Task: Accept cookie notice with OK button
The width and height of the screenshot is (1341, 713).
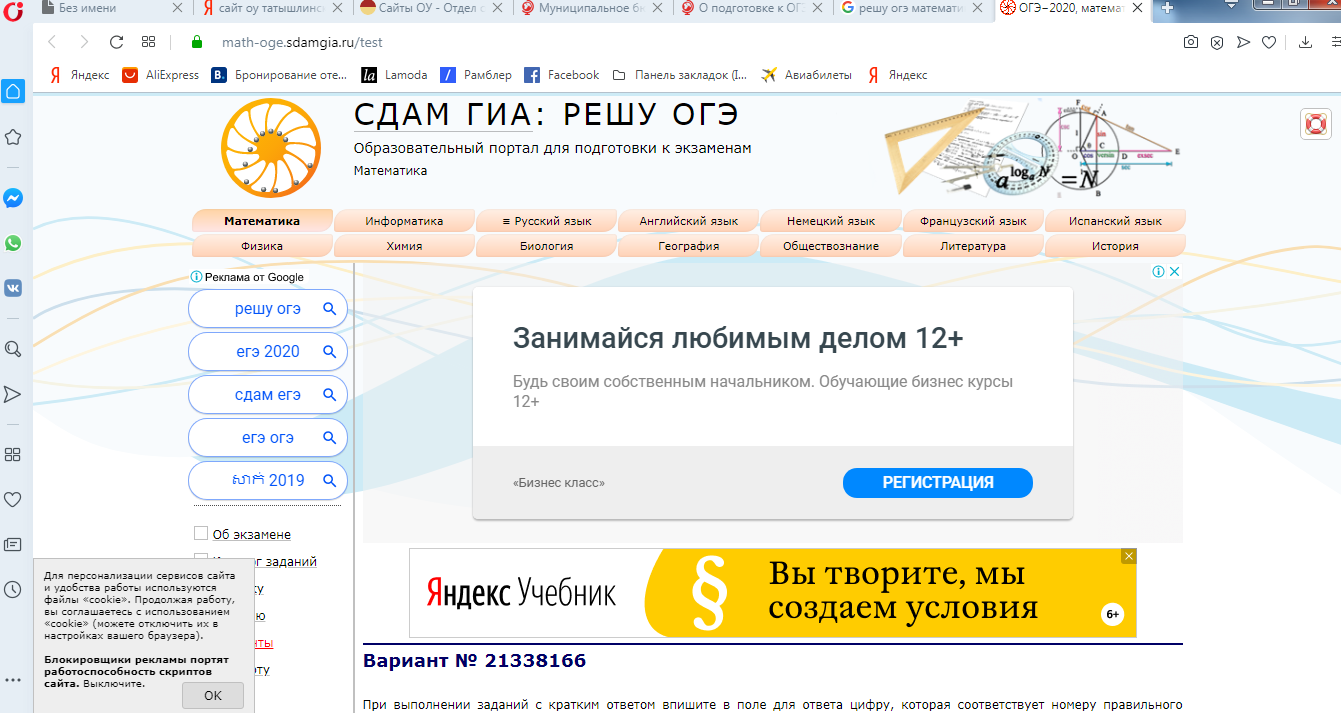Action: pyautogui.click(x=213, y=695)
